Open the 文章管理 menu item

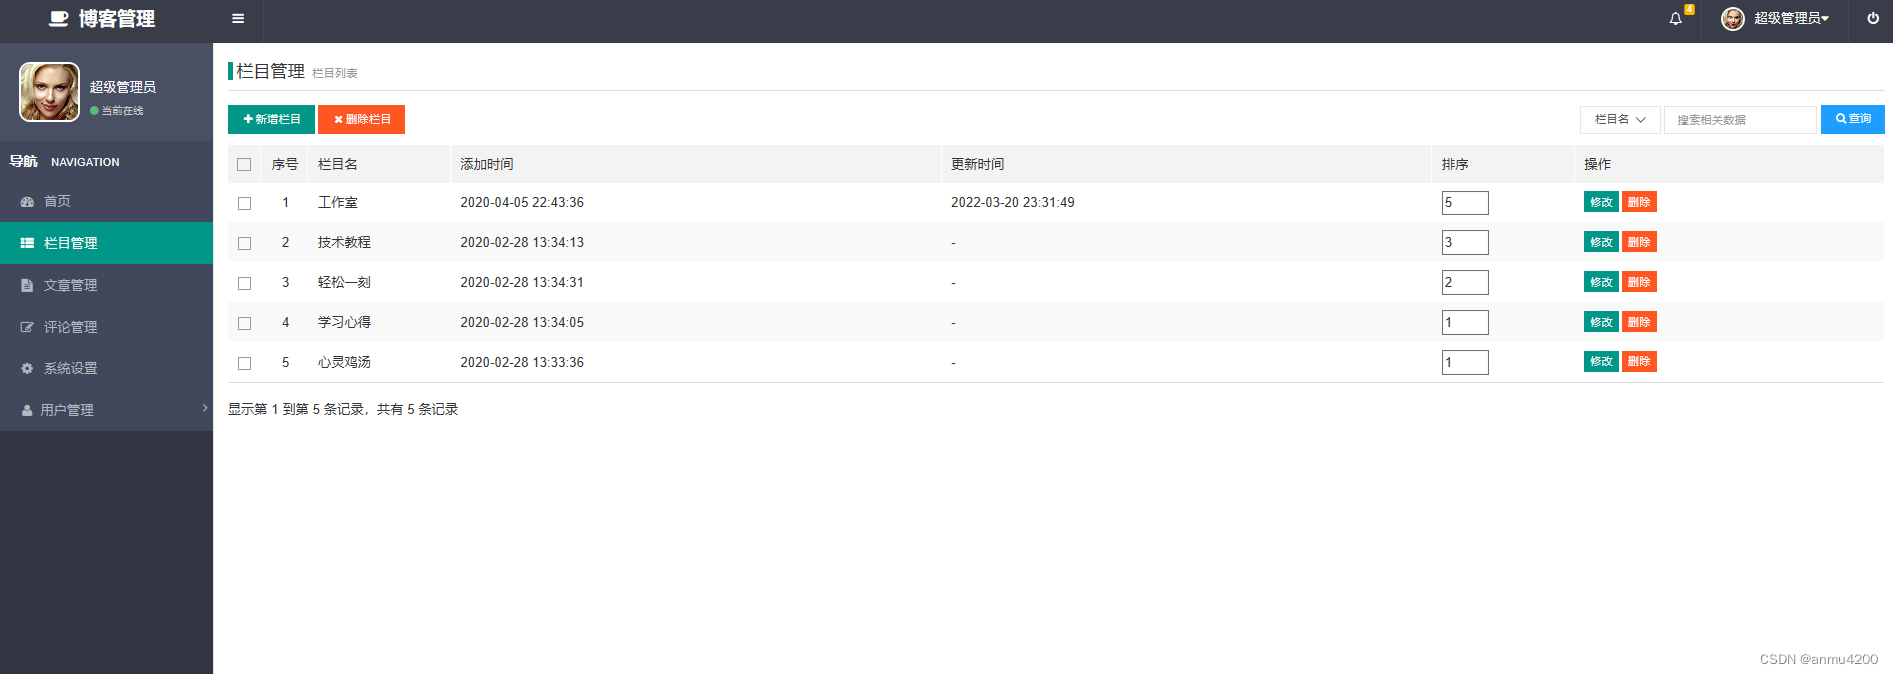click(x=106, y=285)
